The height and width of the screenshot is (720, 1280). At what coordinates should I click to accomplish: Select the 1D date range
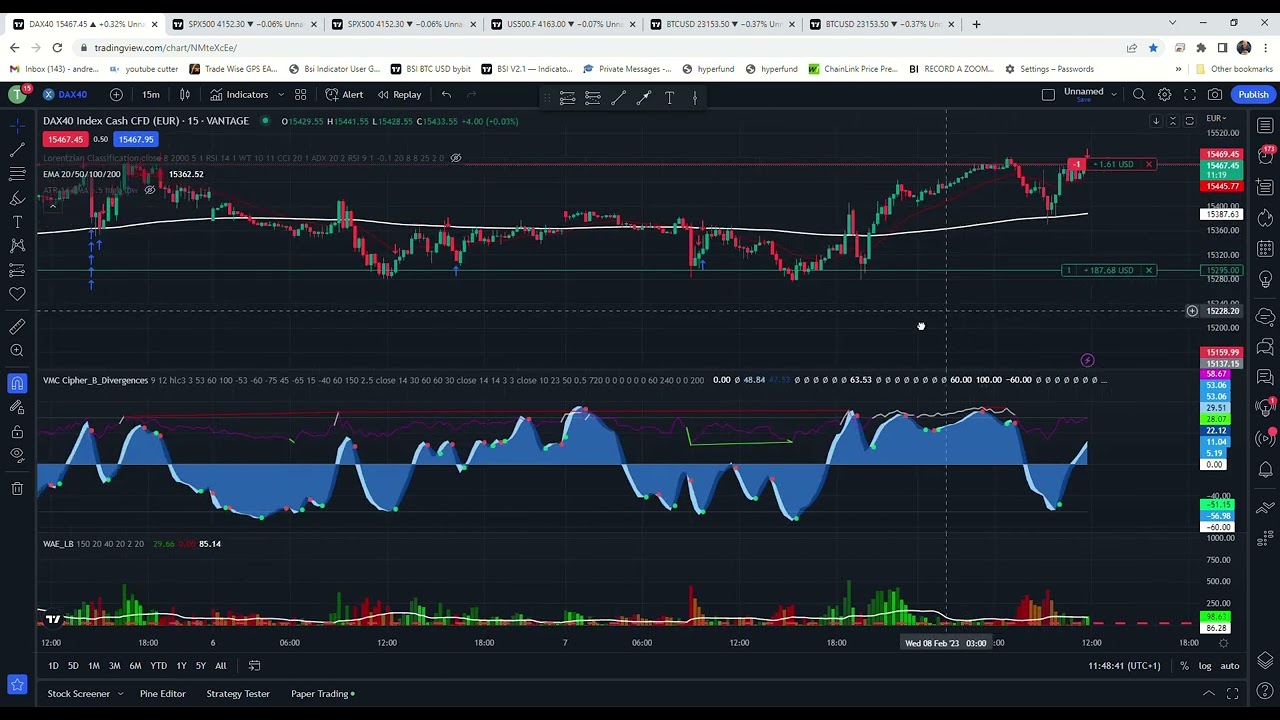click(53, 666)
